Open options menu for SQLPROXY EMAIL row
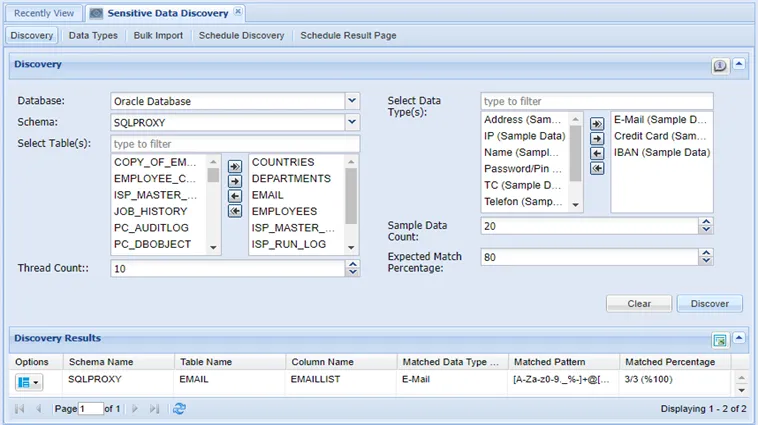 (x=29, y=382)
